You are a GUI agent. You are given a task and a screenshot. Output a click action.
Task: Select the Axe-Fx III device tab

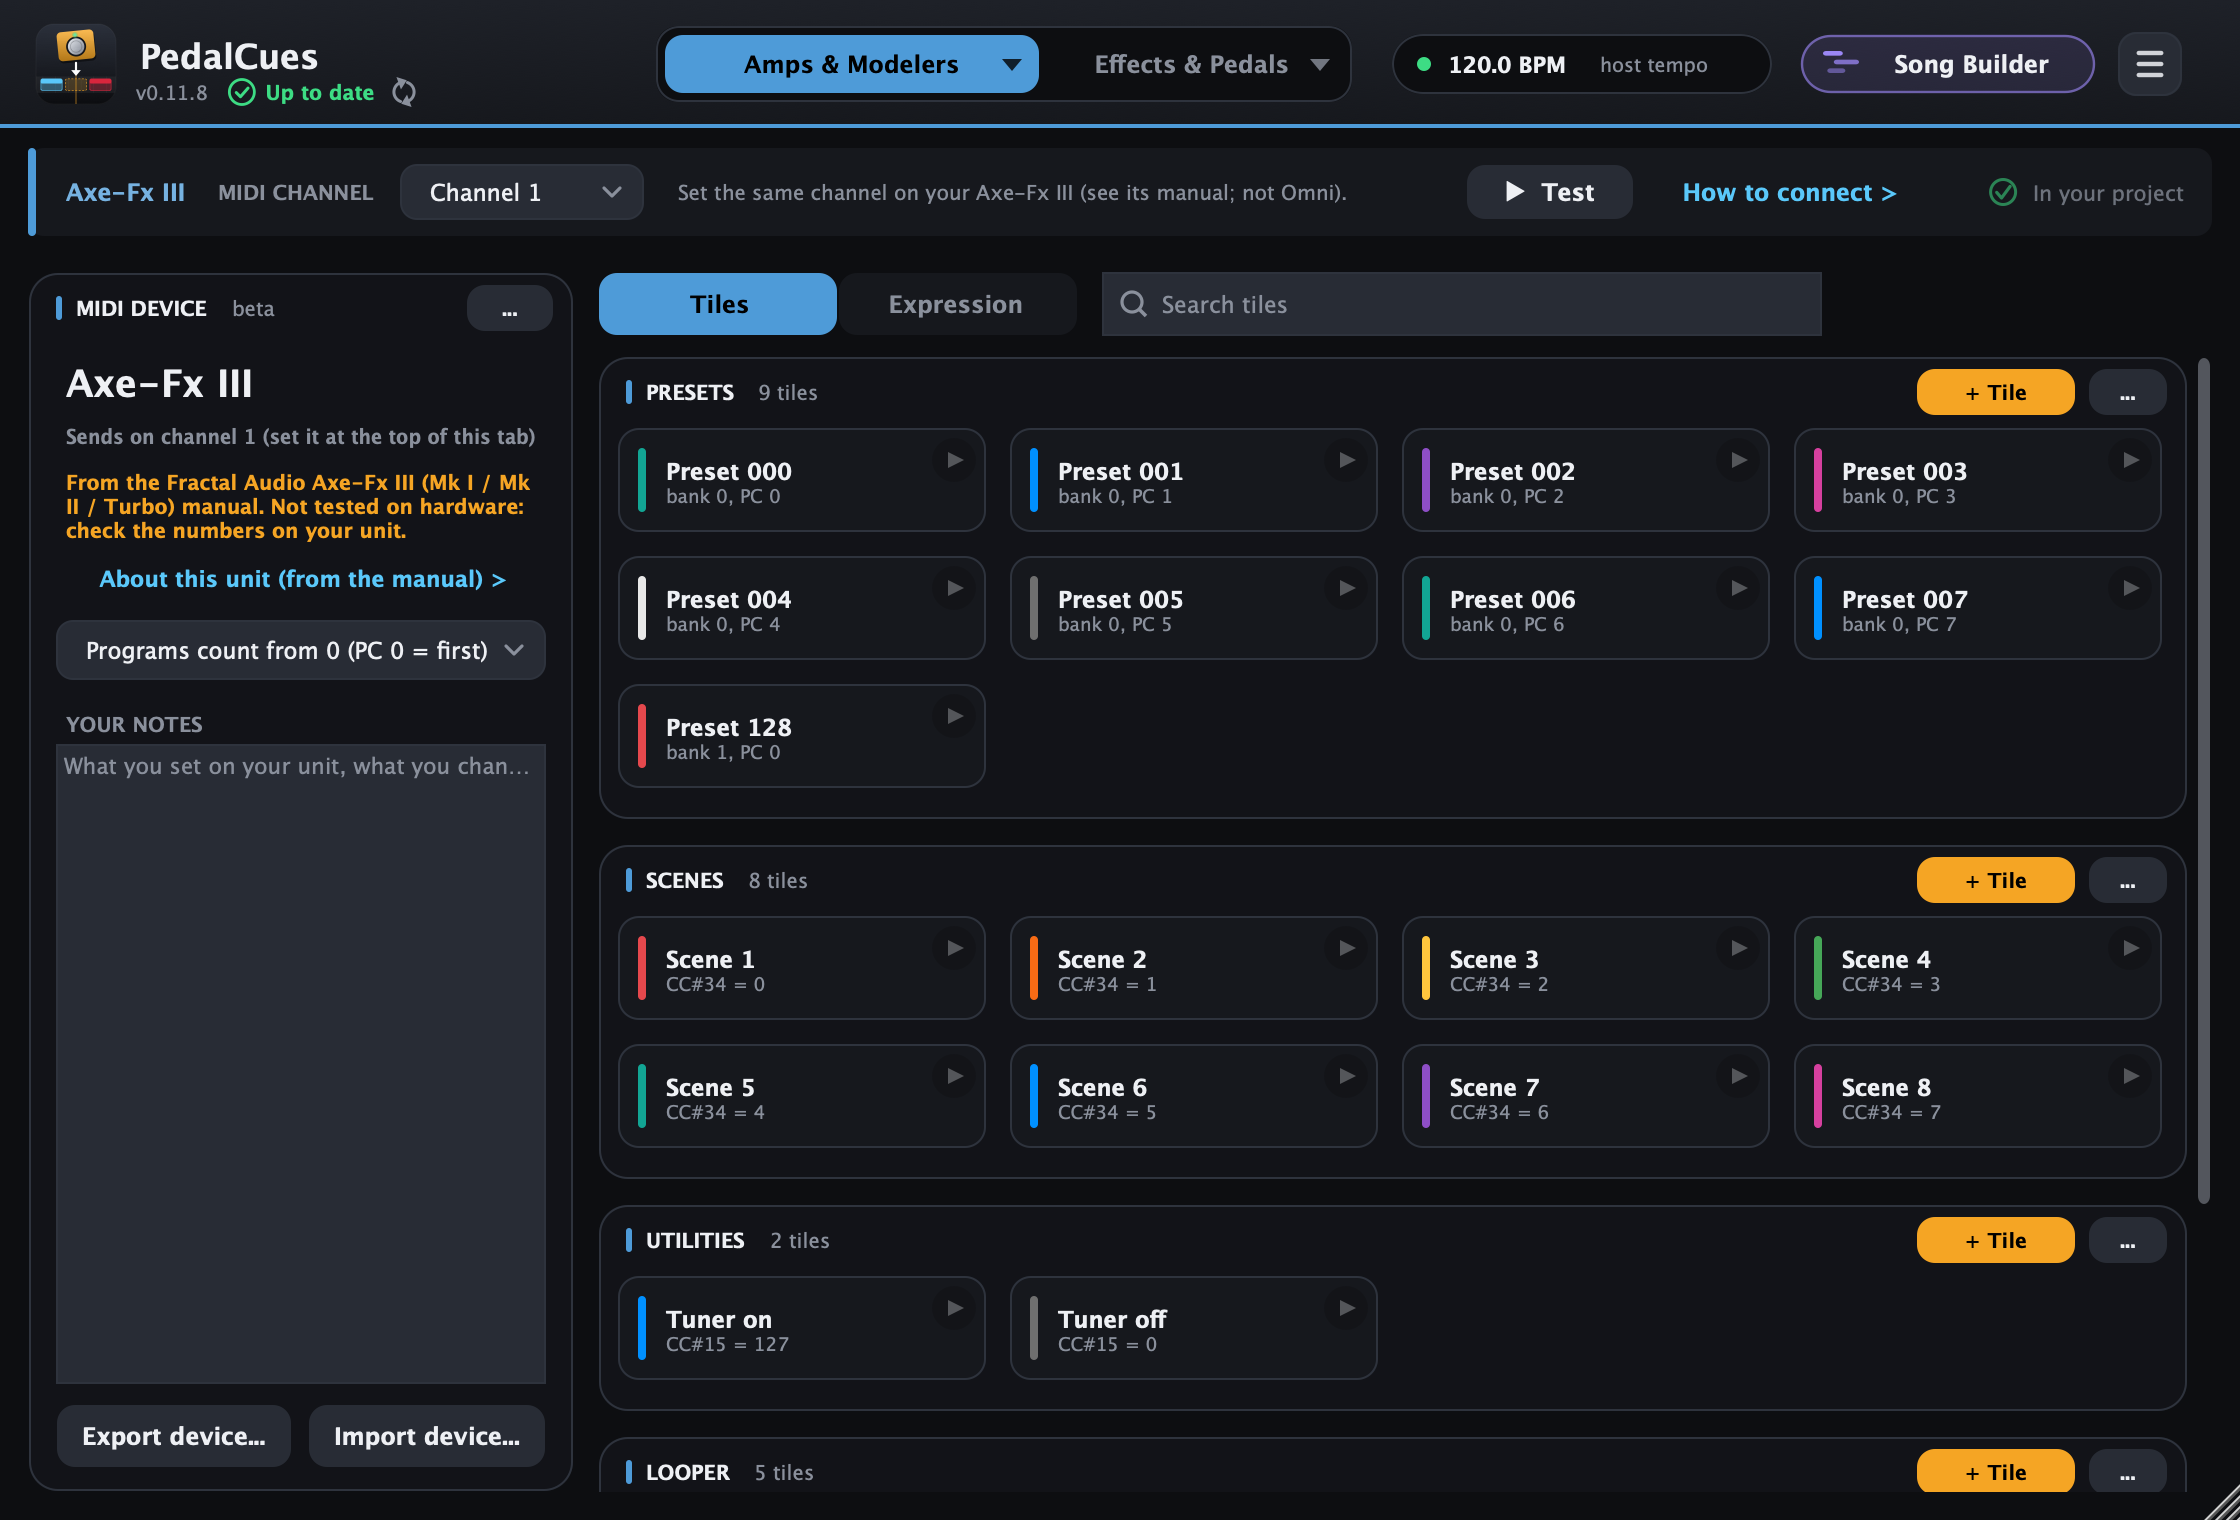click(x=125, y=192)
